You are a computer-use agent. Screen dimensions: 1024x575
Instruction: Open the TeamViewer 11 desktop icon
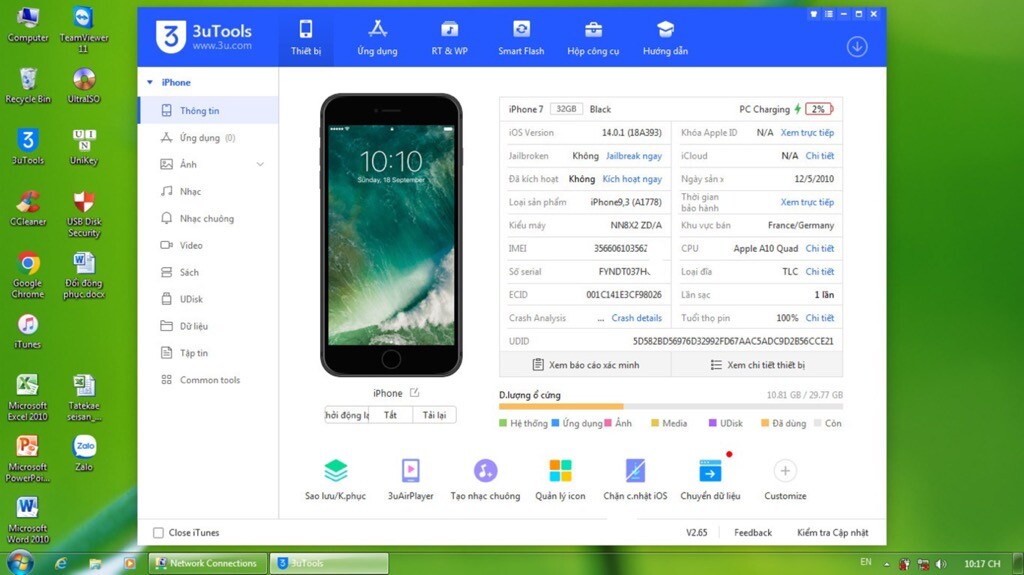tap(84, 29)
